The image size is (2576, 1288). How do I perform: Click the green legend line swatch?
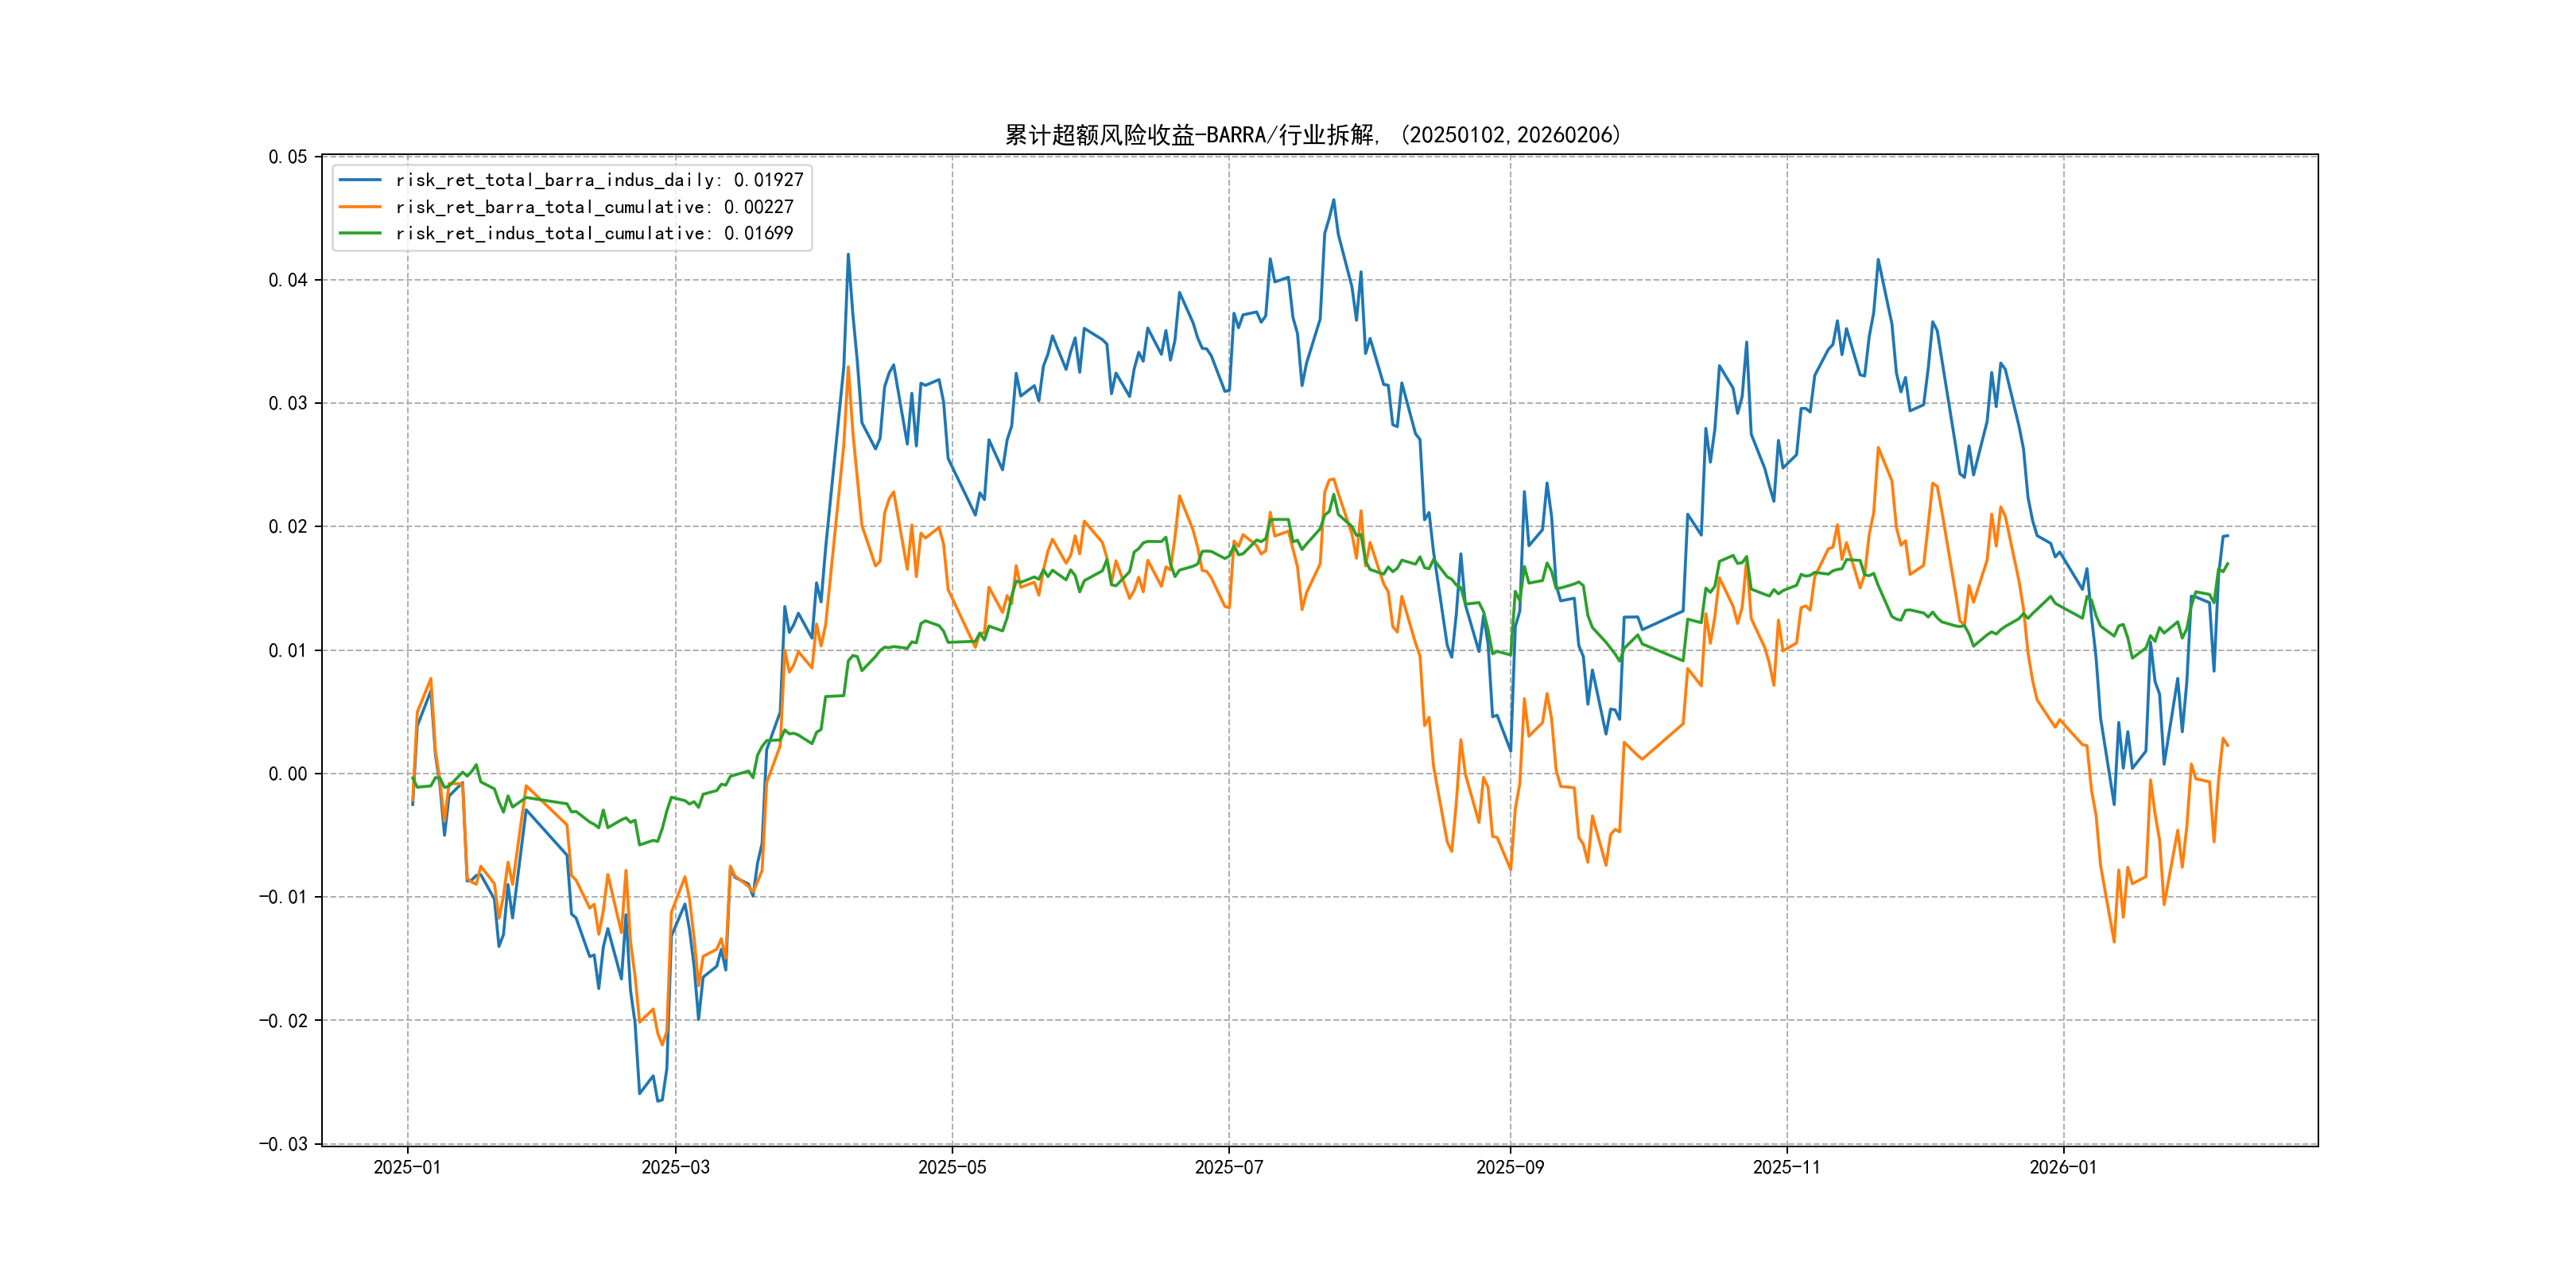pyautogui.click(x=360, y=233)
